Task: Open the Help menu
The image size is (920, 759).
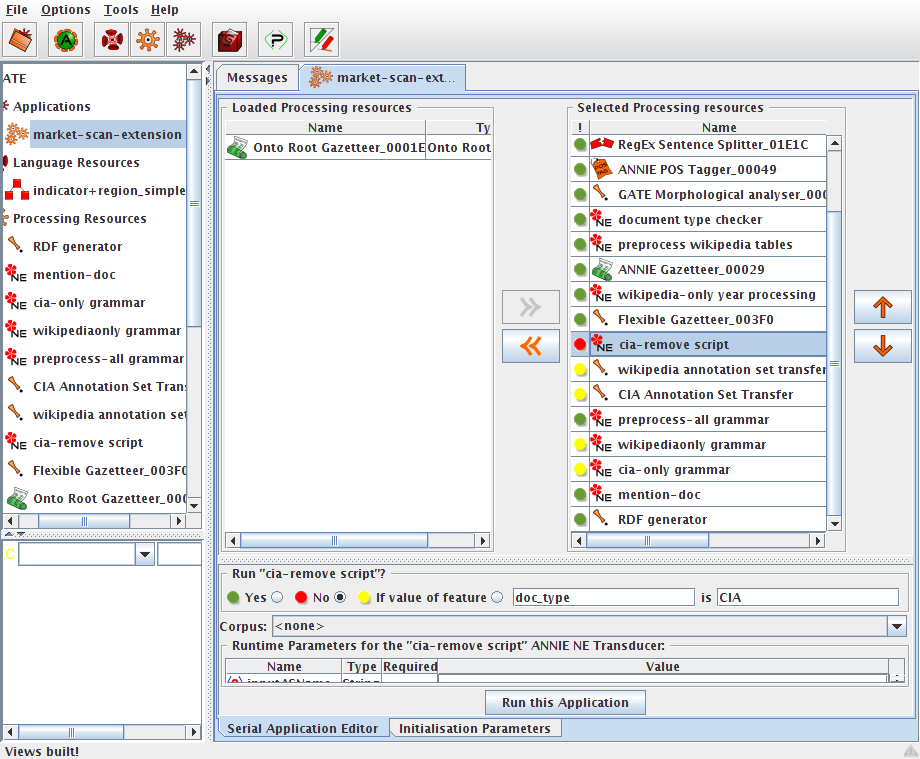Action: point(164,10)
